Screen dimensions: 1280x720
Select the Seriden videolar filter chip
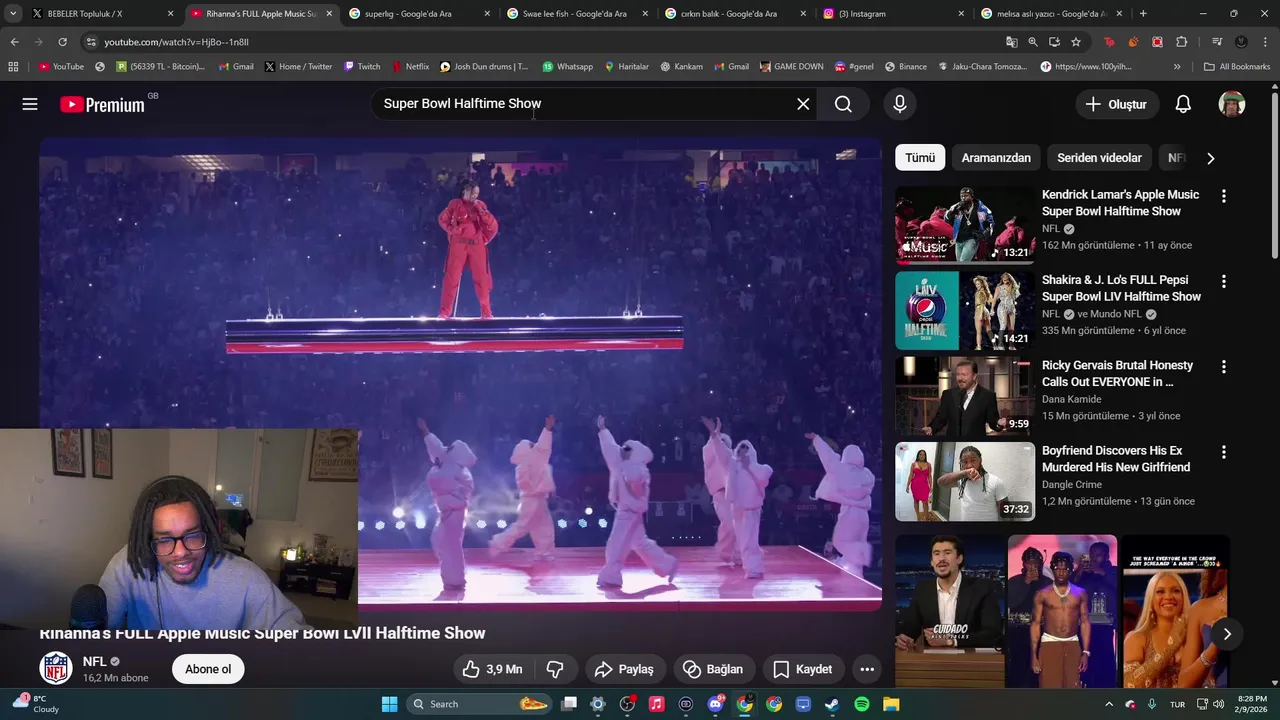click(x=1099, y=158)
